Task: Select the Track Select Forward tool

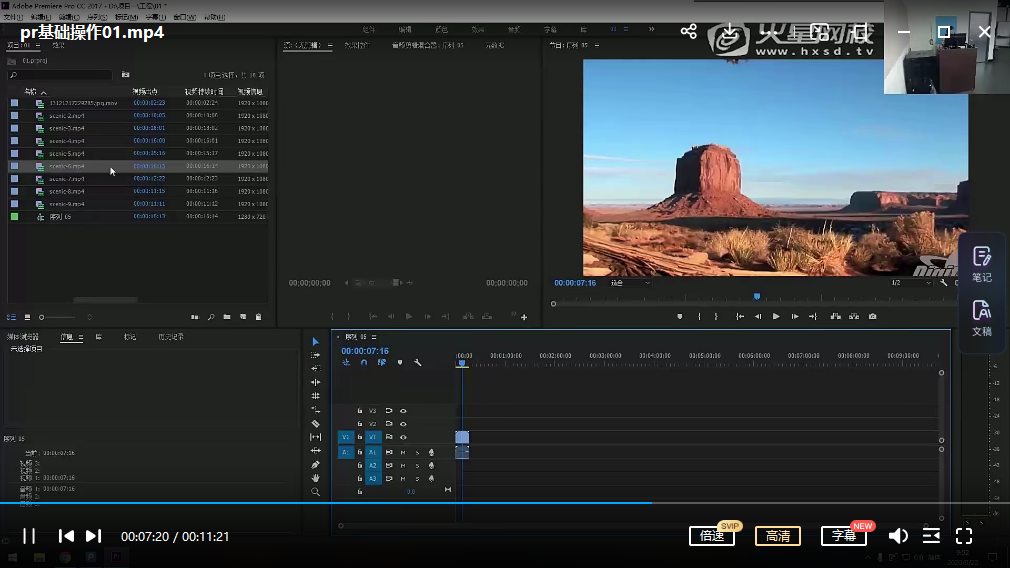Action: (315, 355)
